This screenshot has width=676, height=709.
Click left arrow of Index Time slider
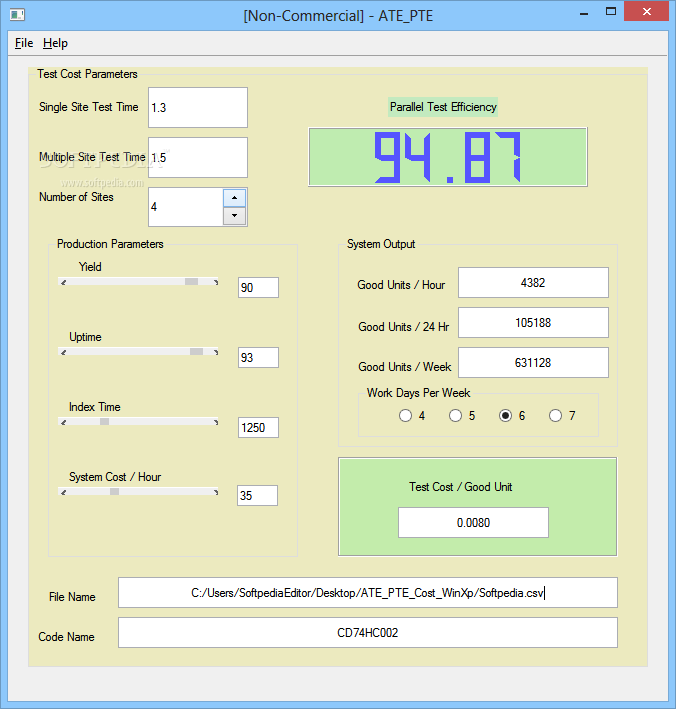click(64, 422)
